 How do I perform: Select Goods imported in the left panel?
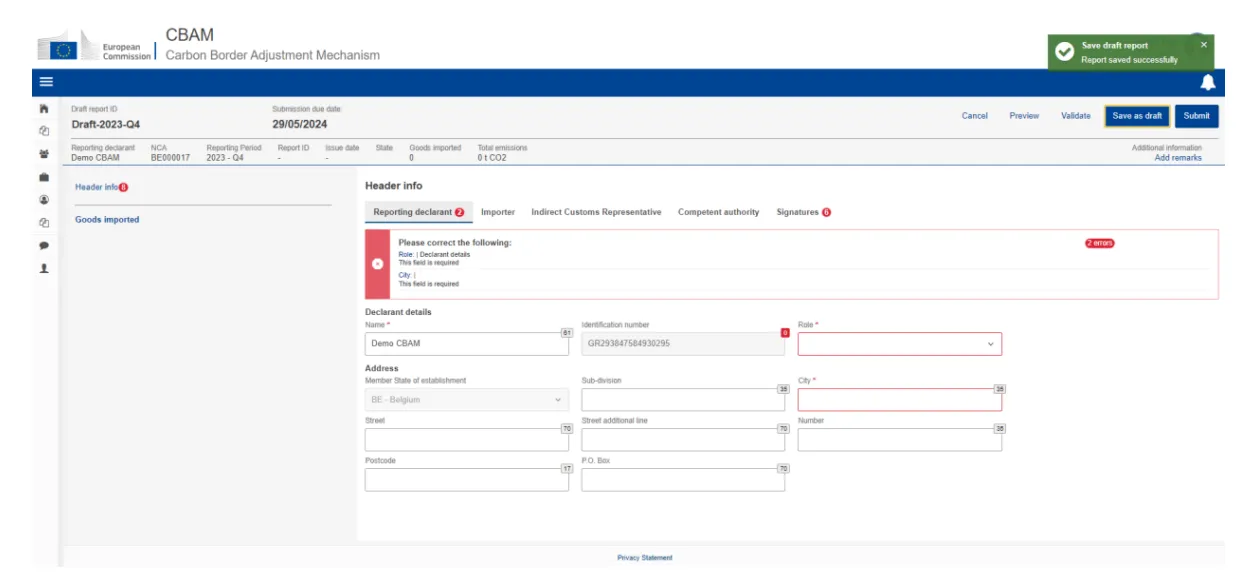click(x=107, y=220)
